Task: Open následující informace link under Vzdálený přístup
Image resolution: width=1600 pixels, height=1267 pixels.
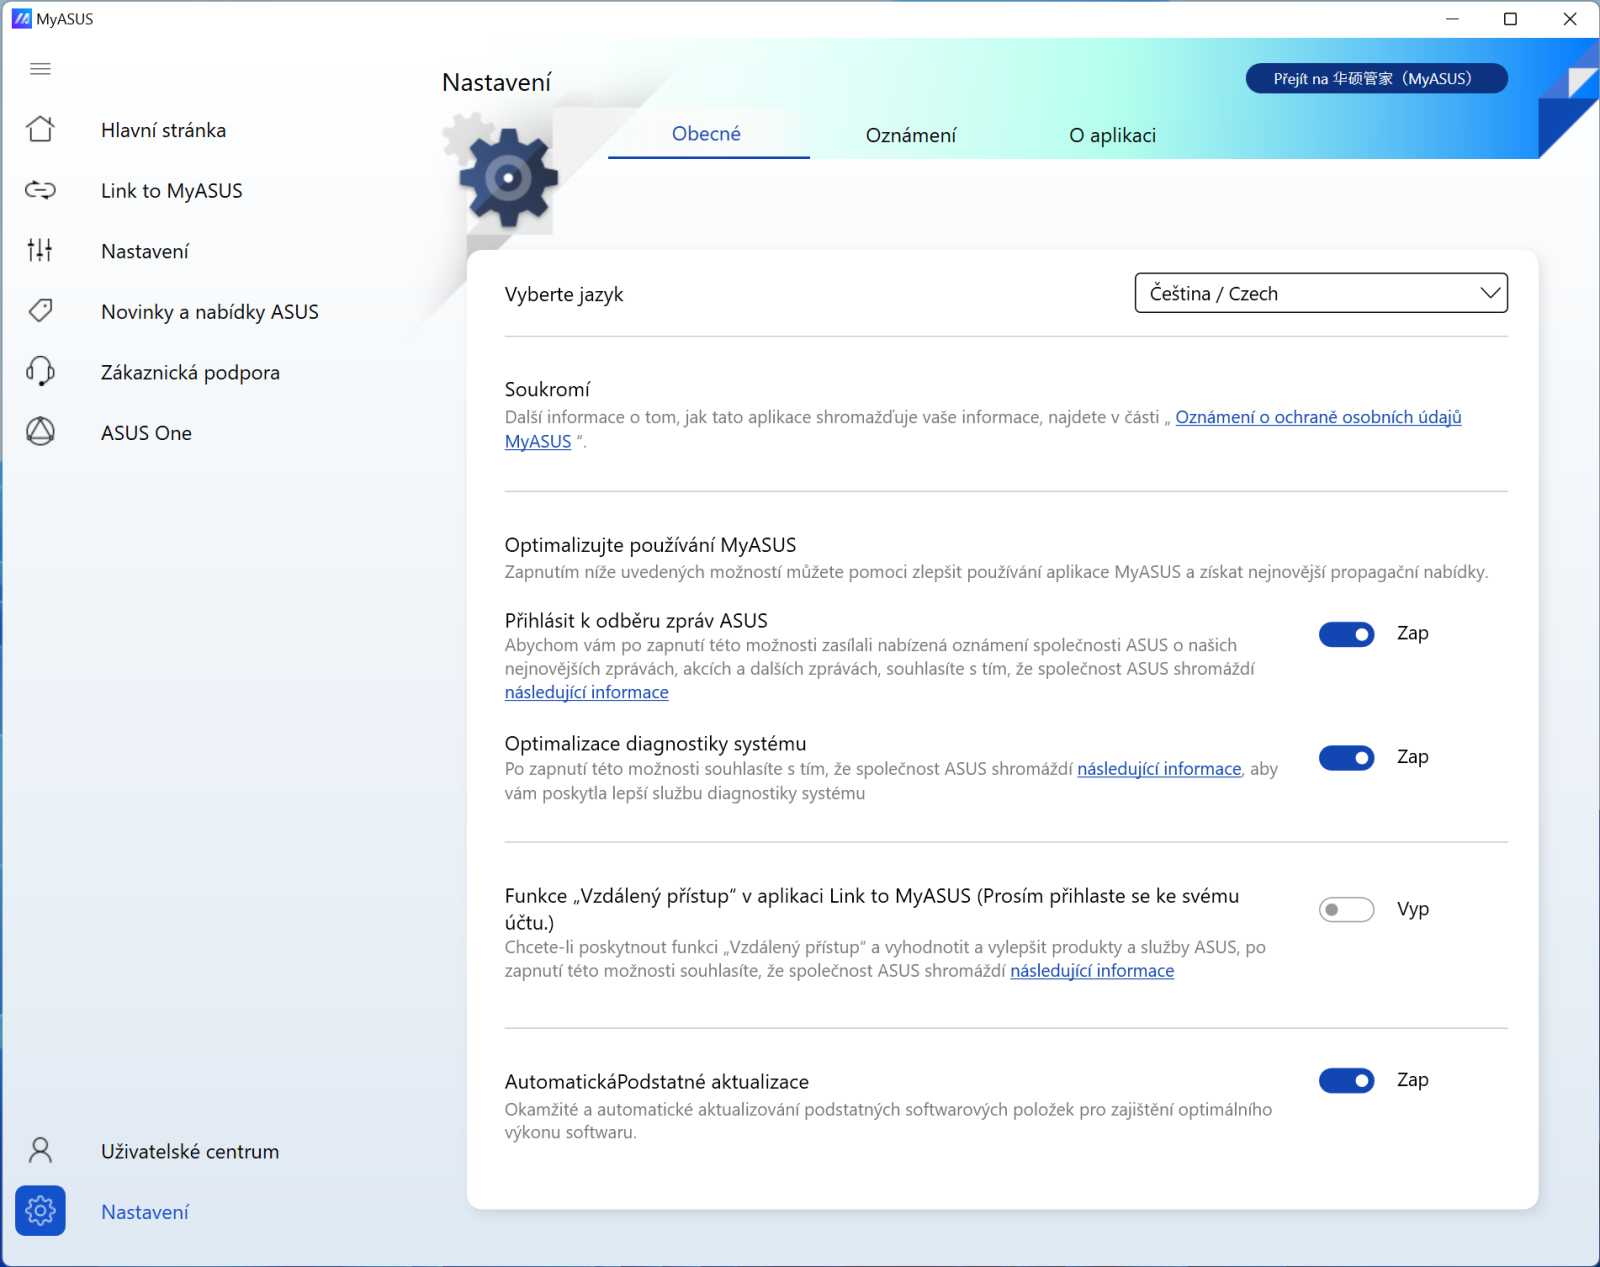Action: pos(1092,971)
